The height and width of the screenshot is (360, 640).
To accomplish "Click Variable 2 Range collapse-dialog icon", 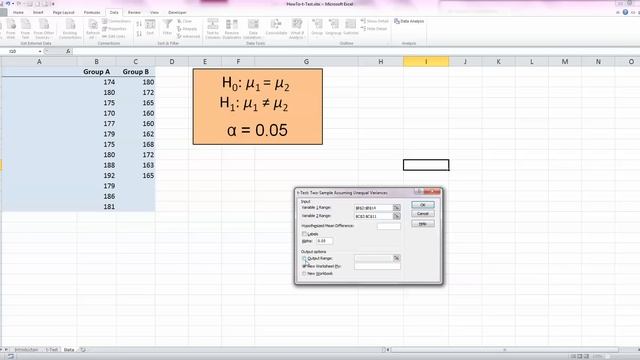I will (x=396, y=216).
